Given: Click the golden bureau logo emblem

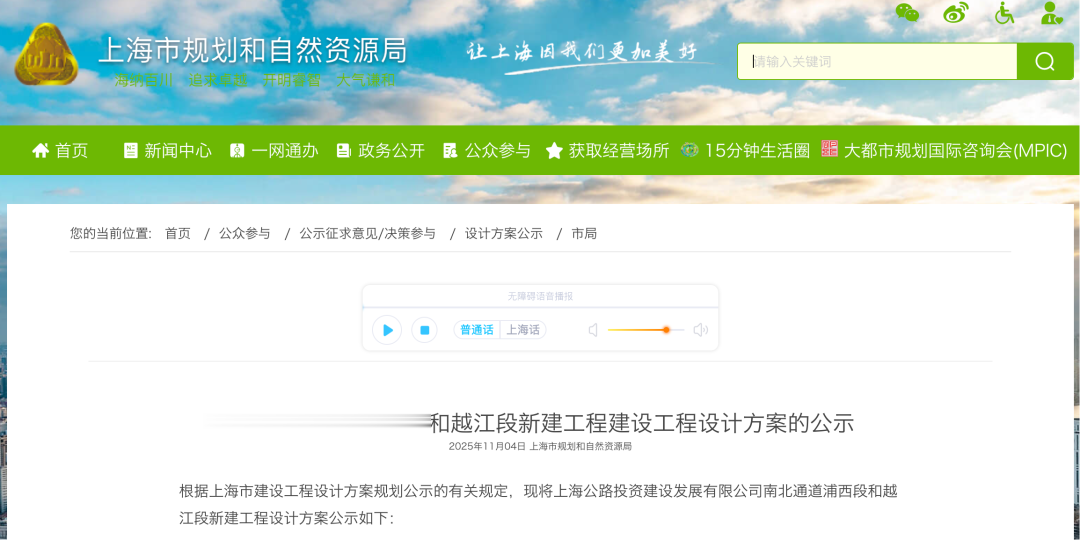Looking at the screenshot, I should [47, 54].
